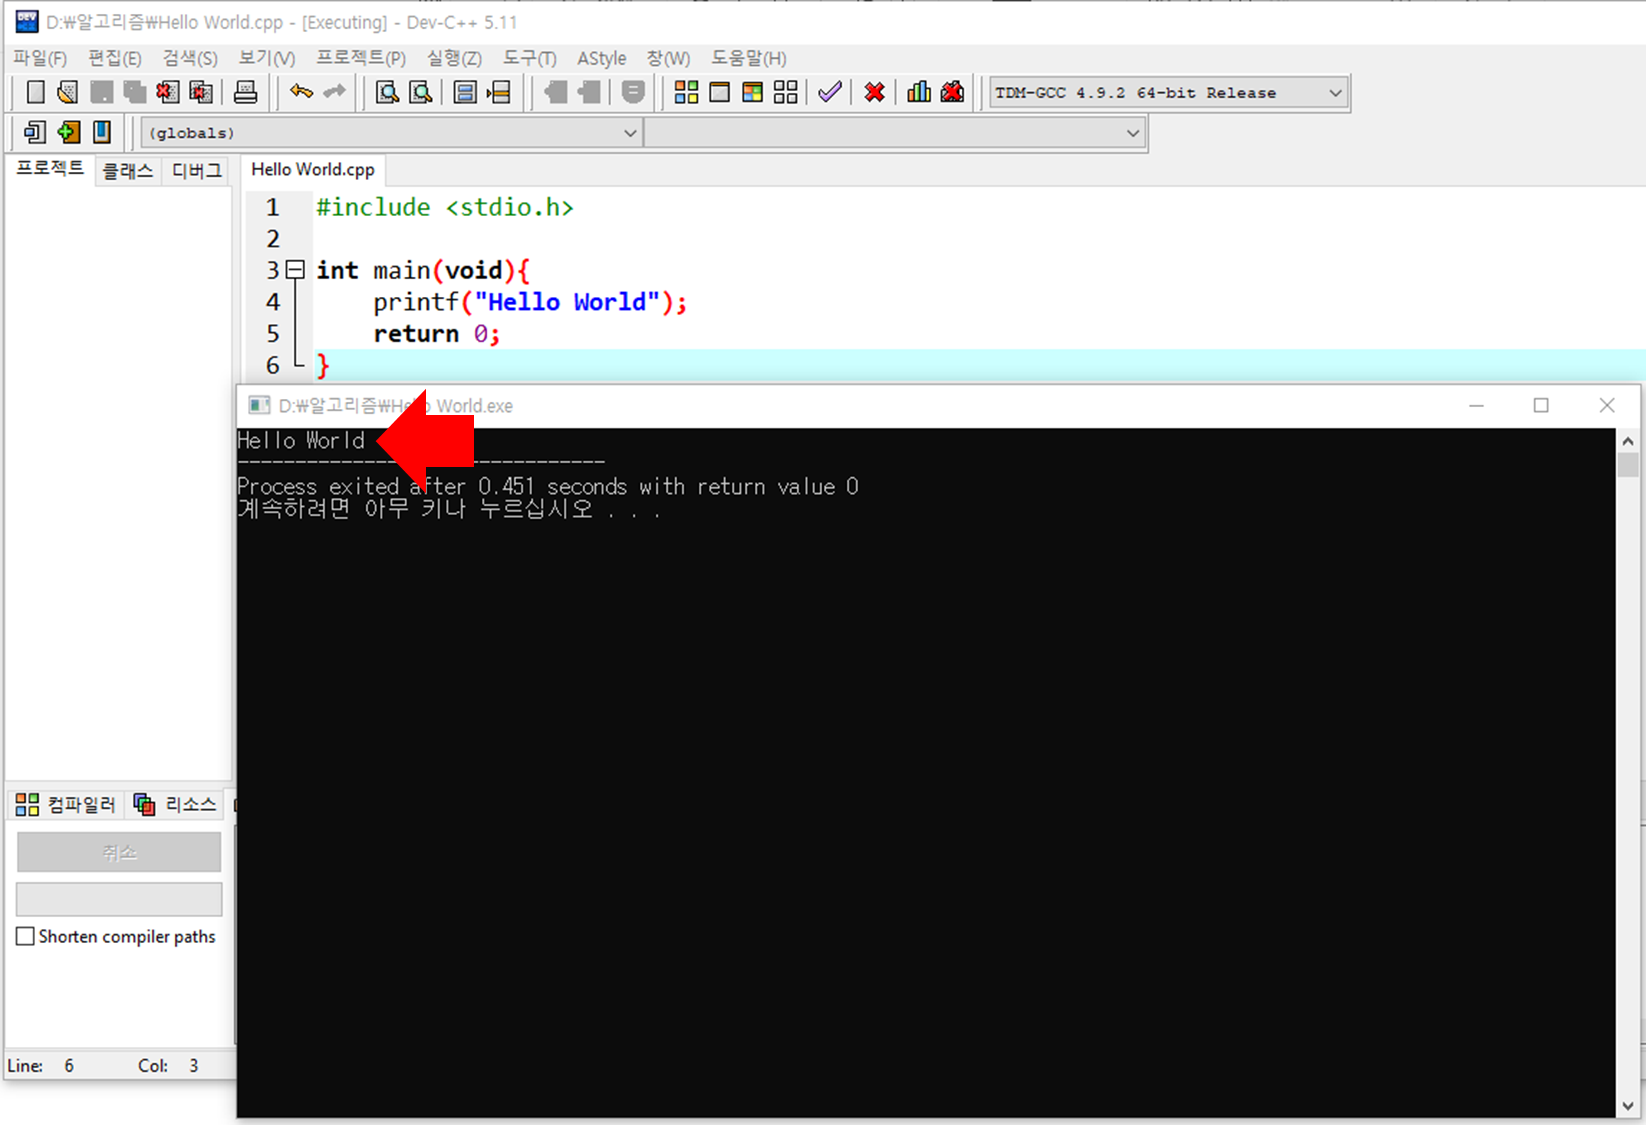Click the green plus Insert icon
Viewport: 1646px width, 1125px height.
click(x=68, y=132)
